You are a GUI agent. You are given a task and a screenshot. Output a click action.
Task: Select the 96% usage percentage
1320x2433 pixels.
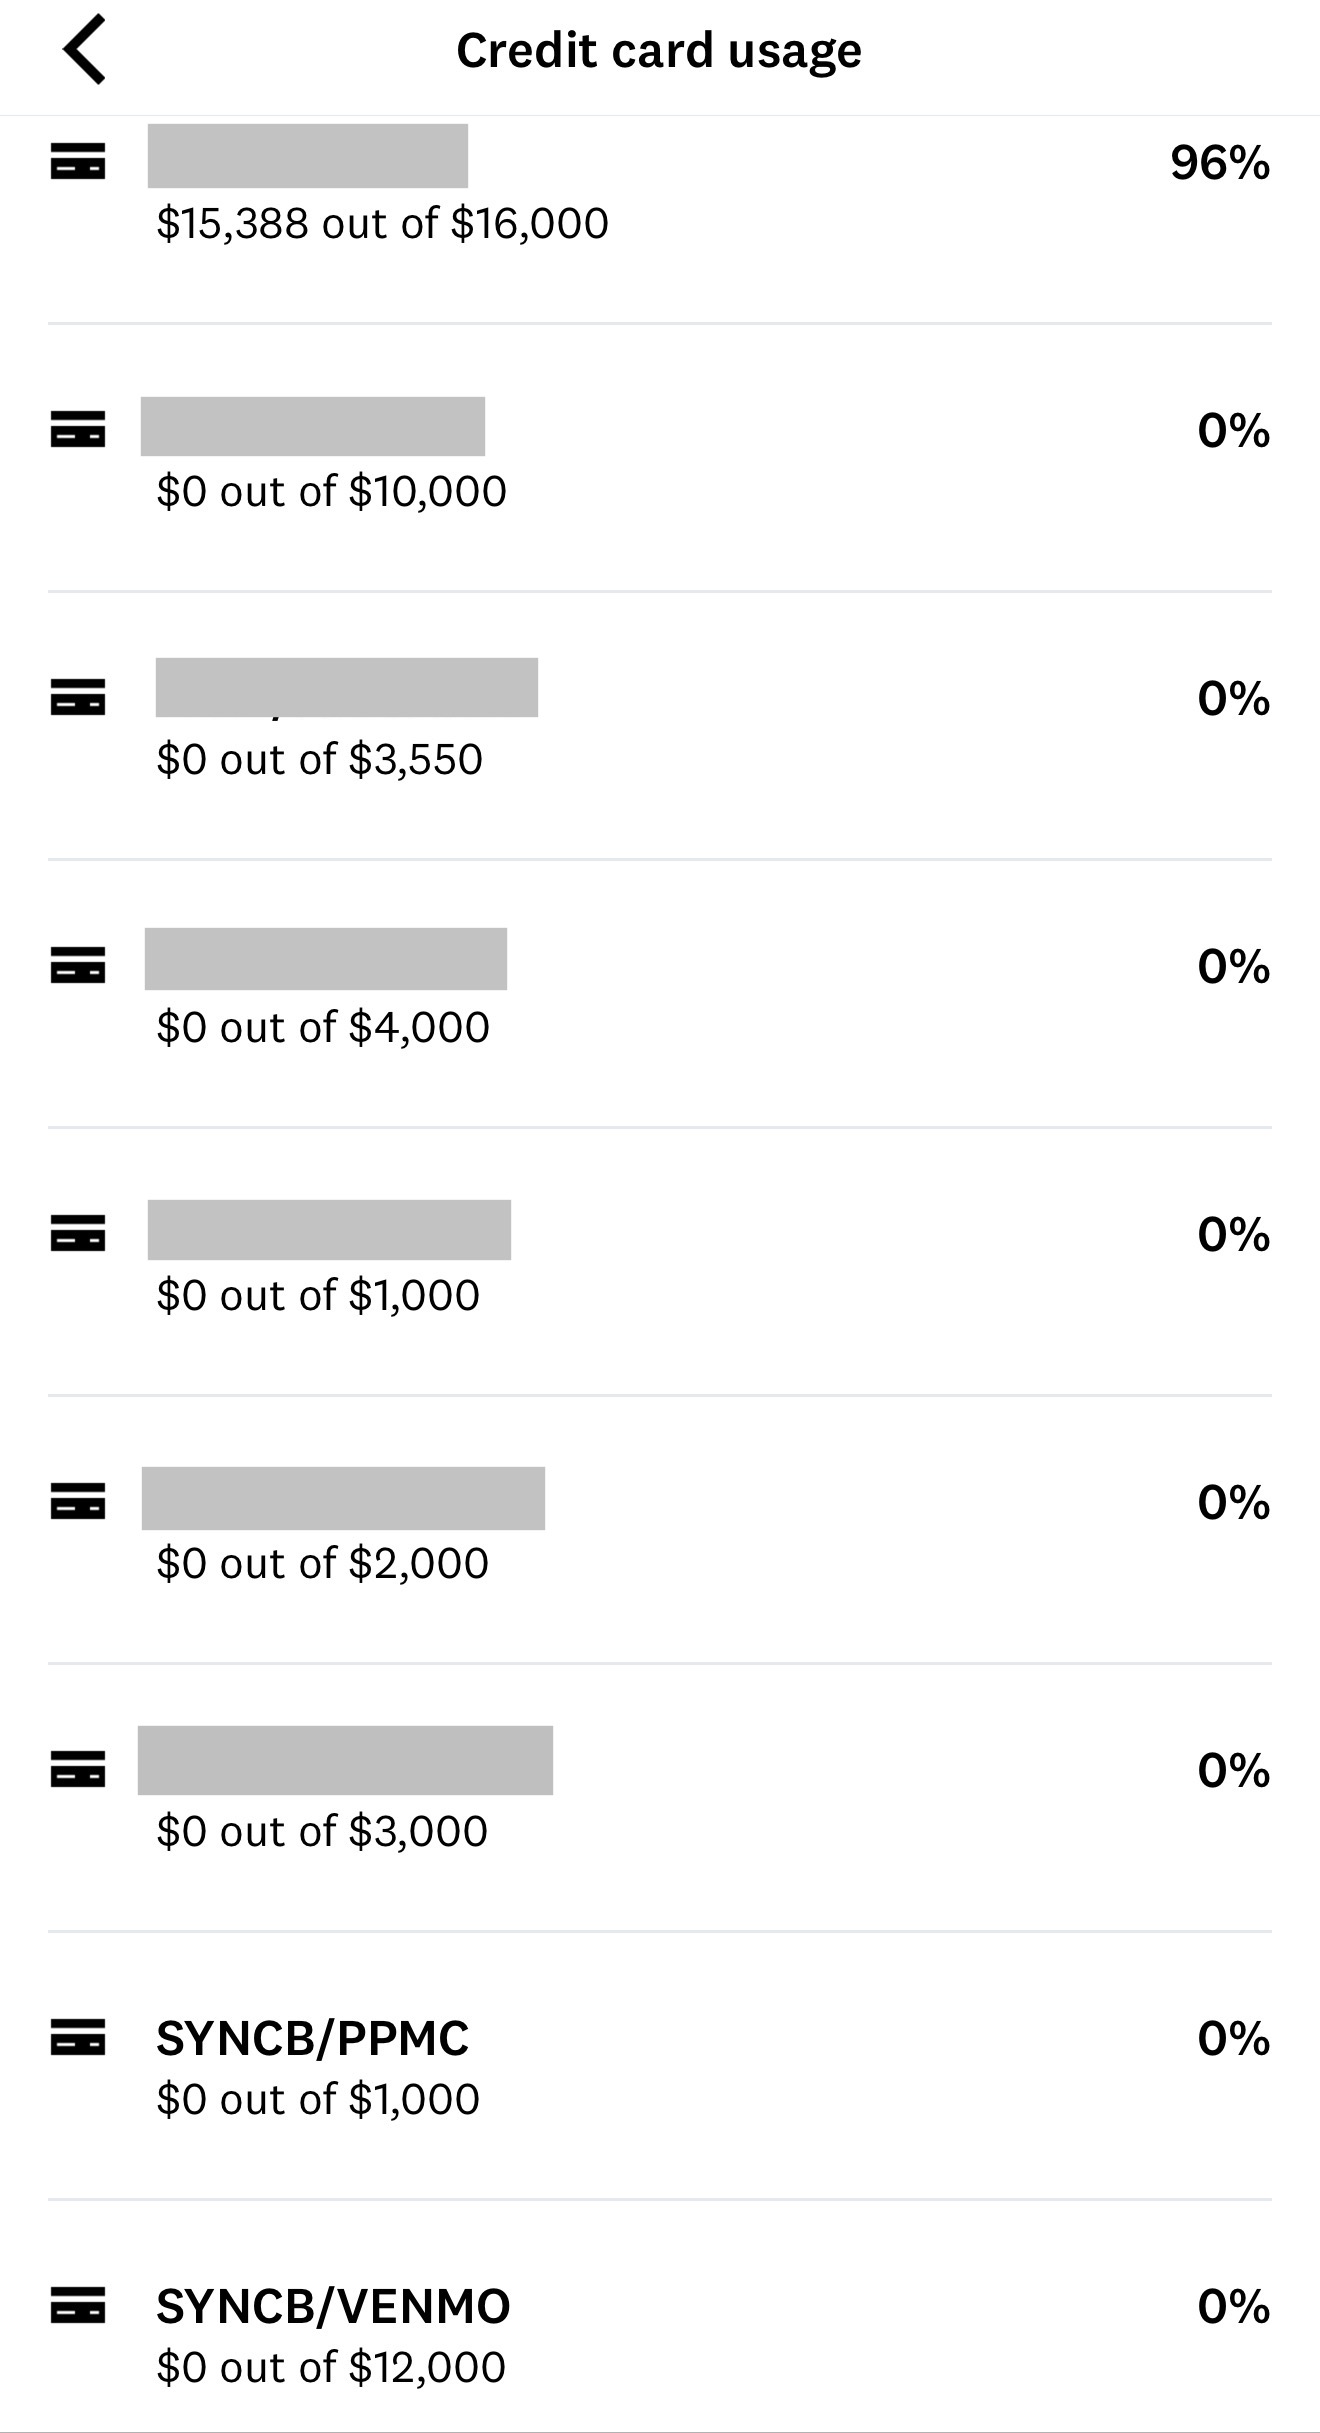point(1219,163)
